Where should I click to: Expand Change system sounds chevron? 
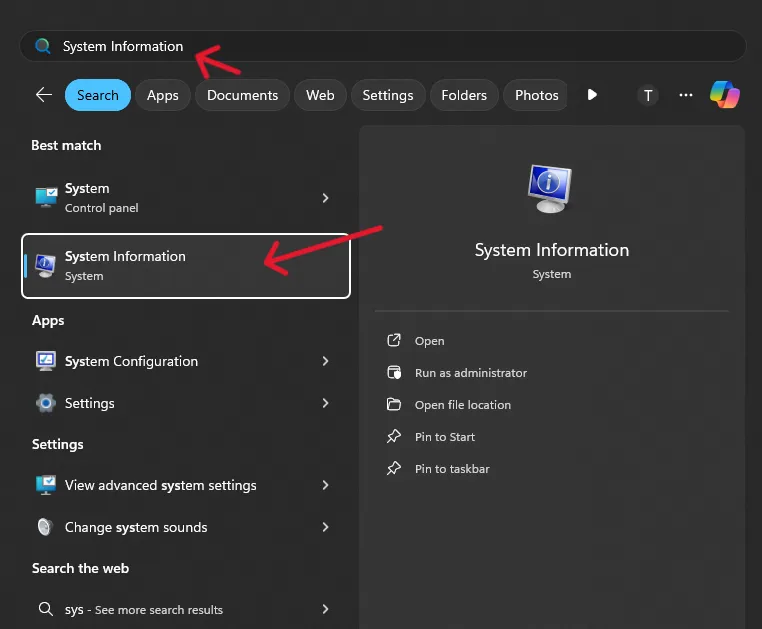[325, 527]
